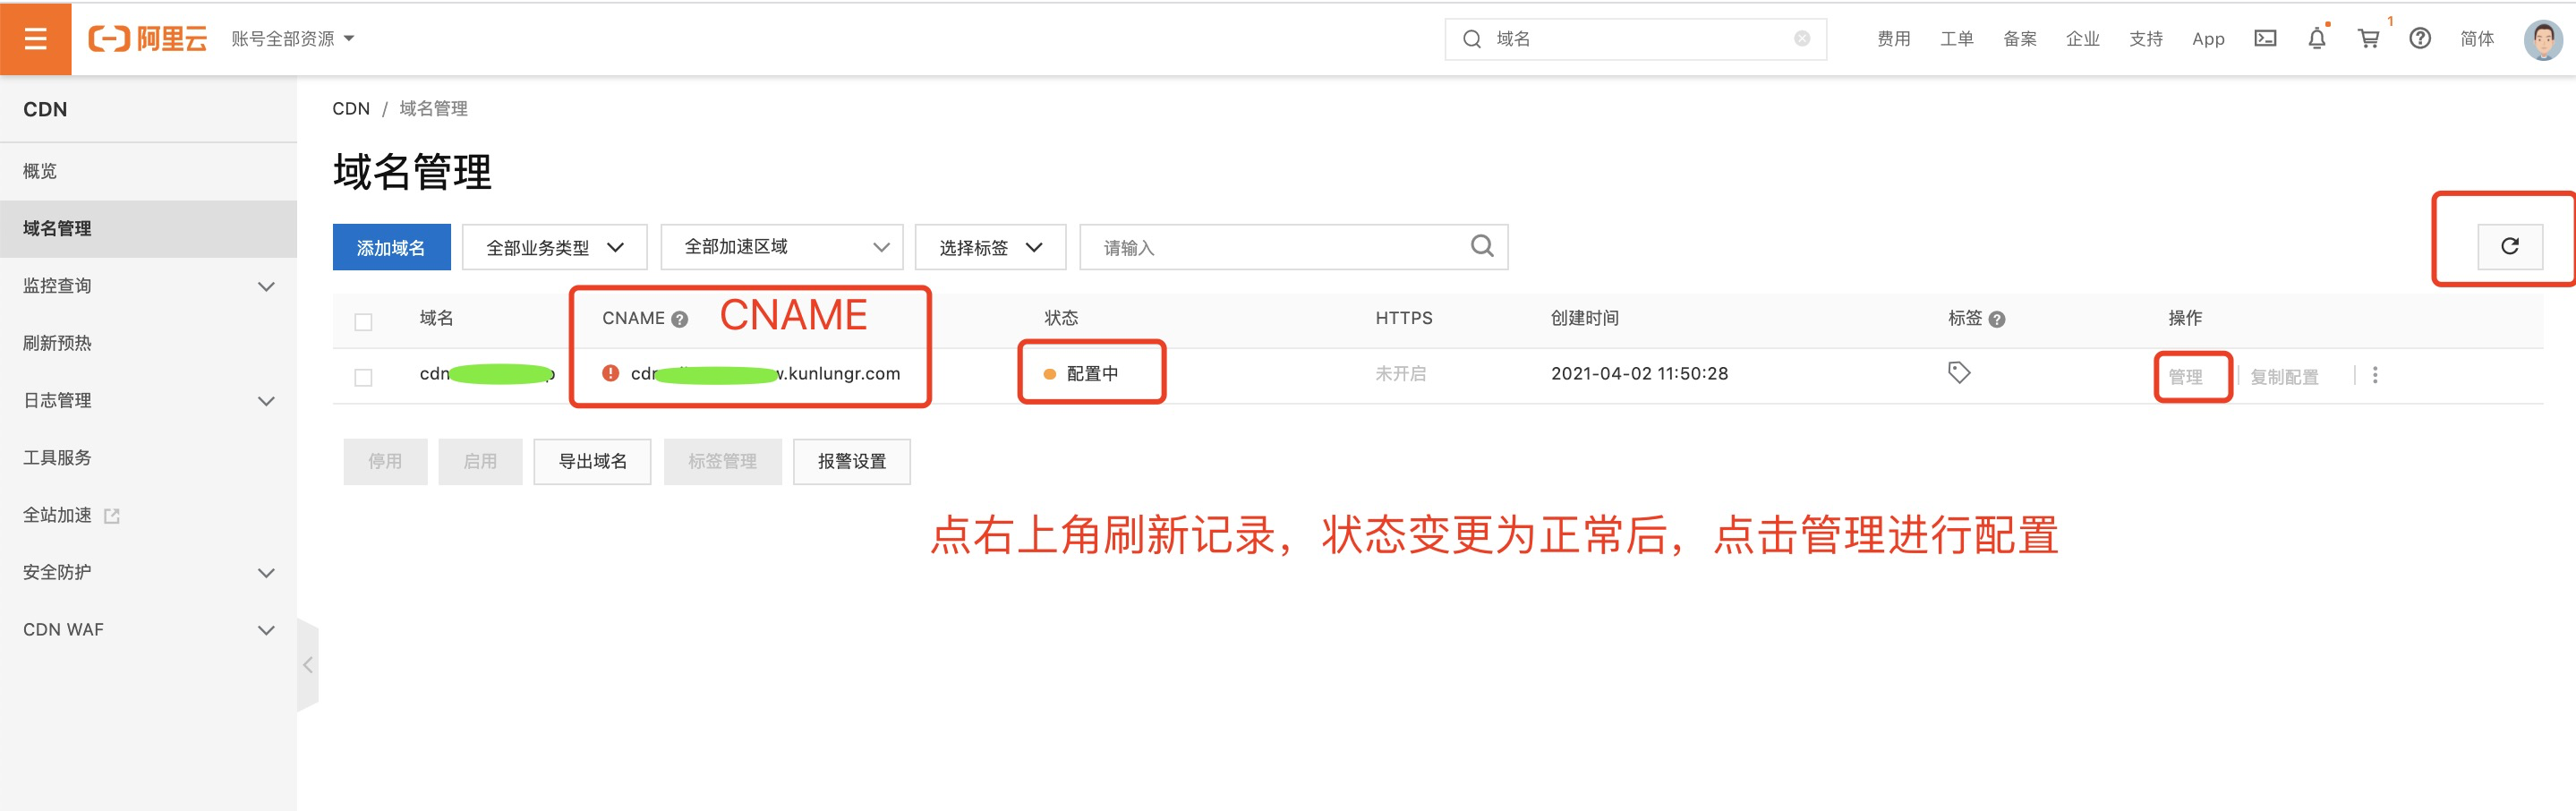Click the tag icon in domain row
Viewport: 2576px width, 811px height.
pos(1958,373)
